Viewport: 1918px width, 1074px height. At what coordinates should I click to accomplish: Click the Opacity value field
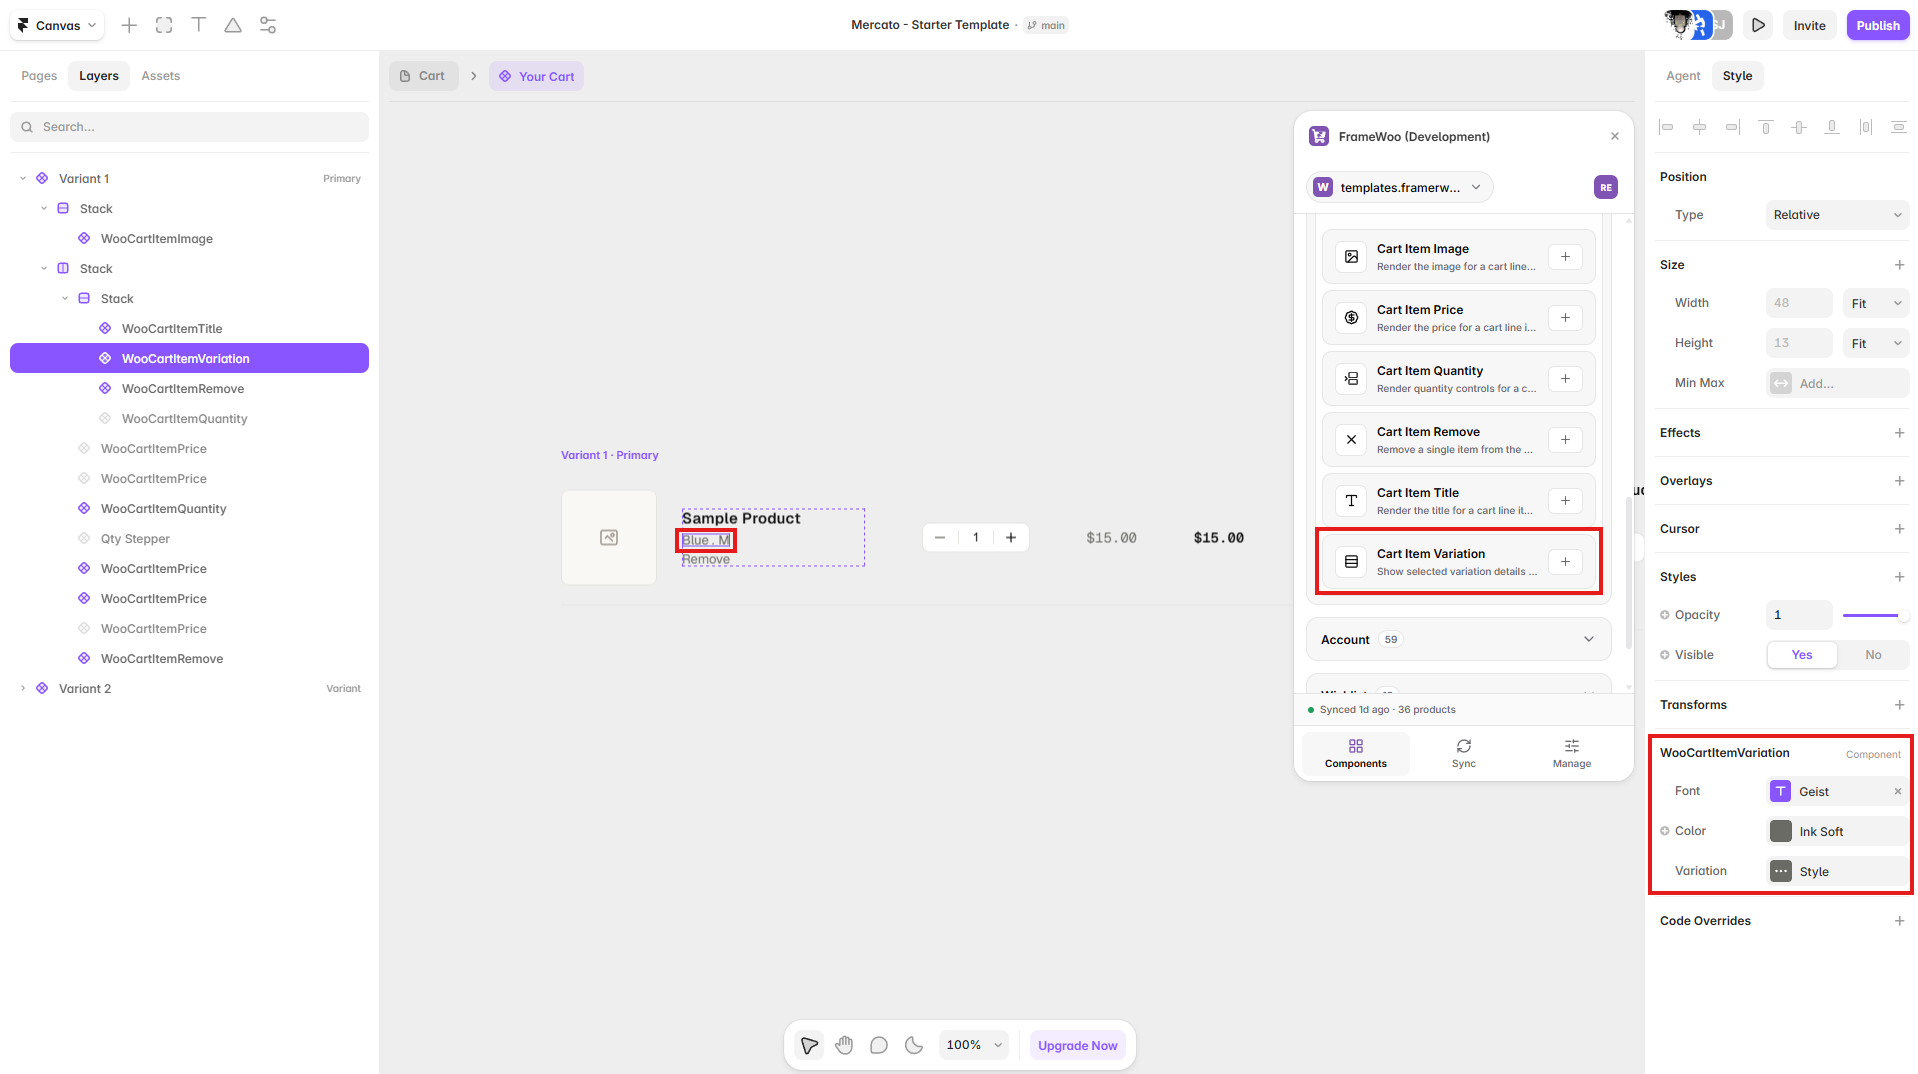(x=1798, y=615)
